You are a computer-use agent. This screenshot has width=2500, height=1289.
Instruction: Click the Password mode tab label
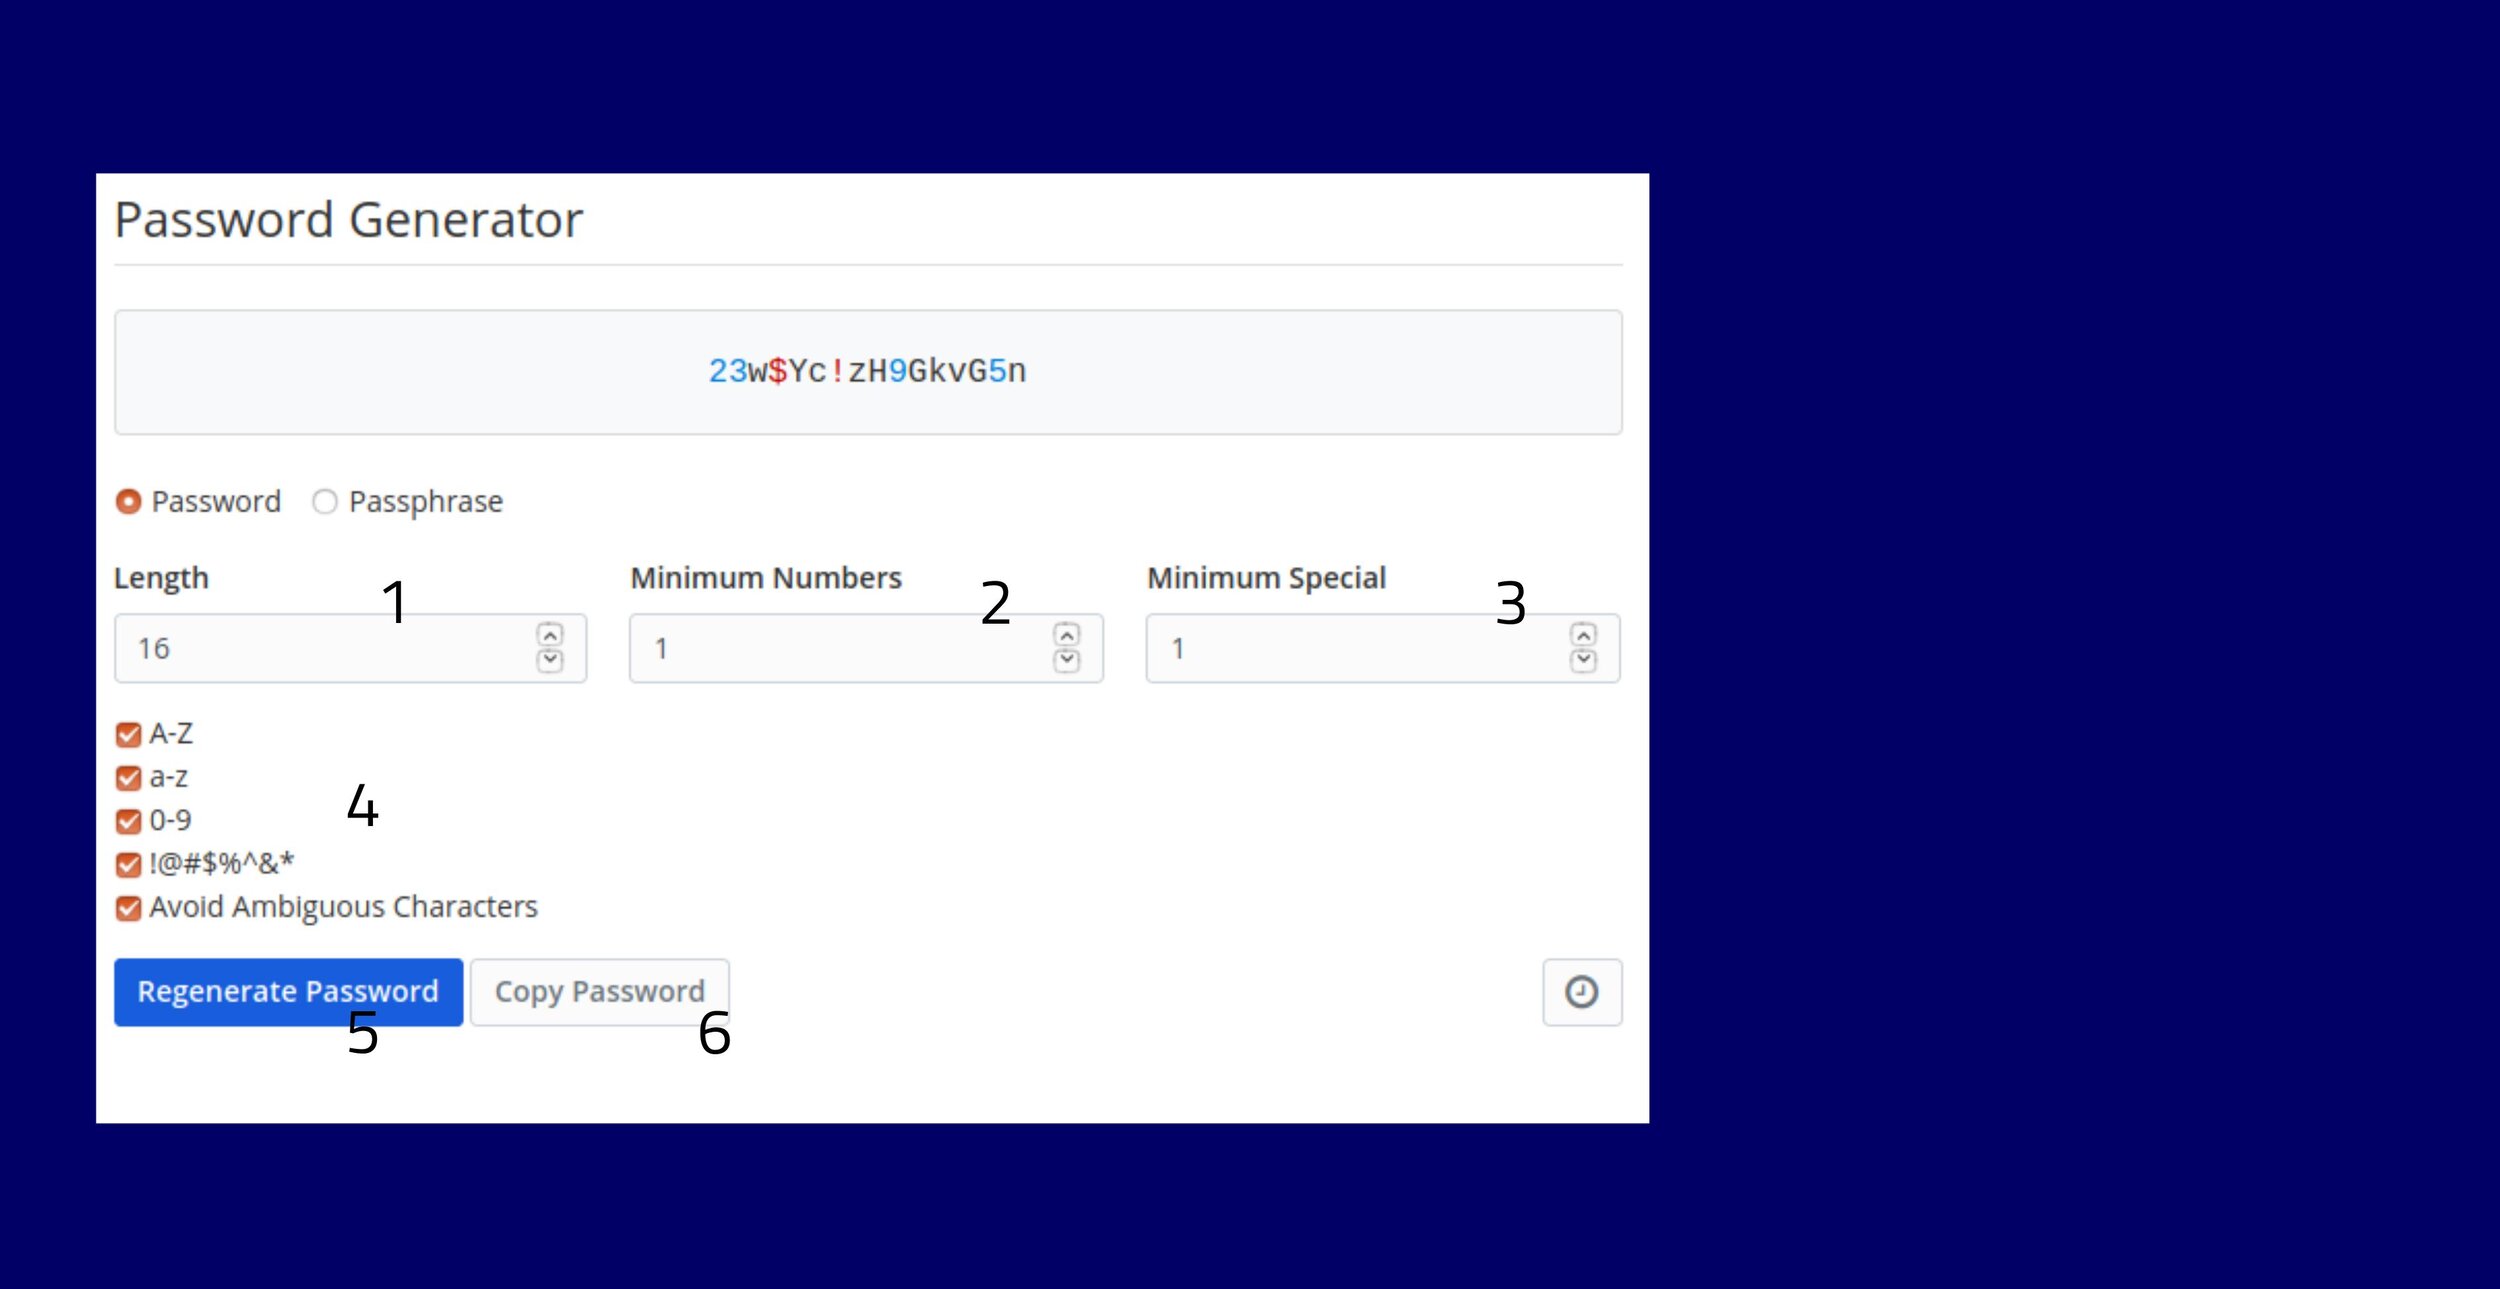(x=209, y=501)
